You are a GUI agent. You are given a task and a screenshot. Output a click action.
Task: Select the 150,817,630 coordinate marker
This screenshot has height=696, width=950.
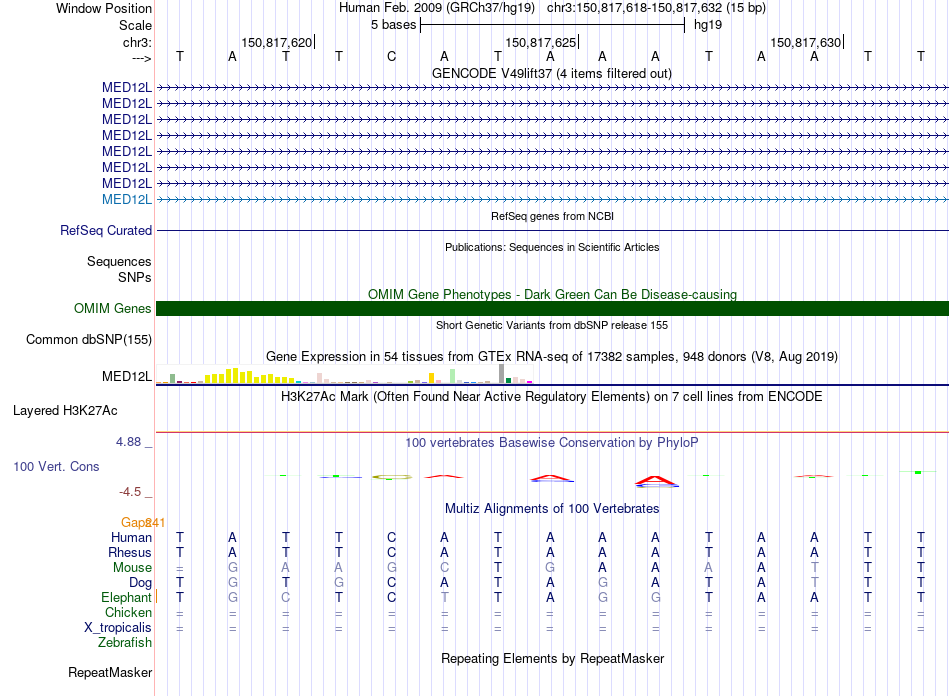point(806,42)
